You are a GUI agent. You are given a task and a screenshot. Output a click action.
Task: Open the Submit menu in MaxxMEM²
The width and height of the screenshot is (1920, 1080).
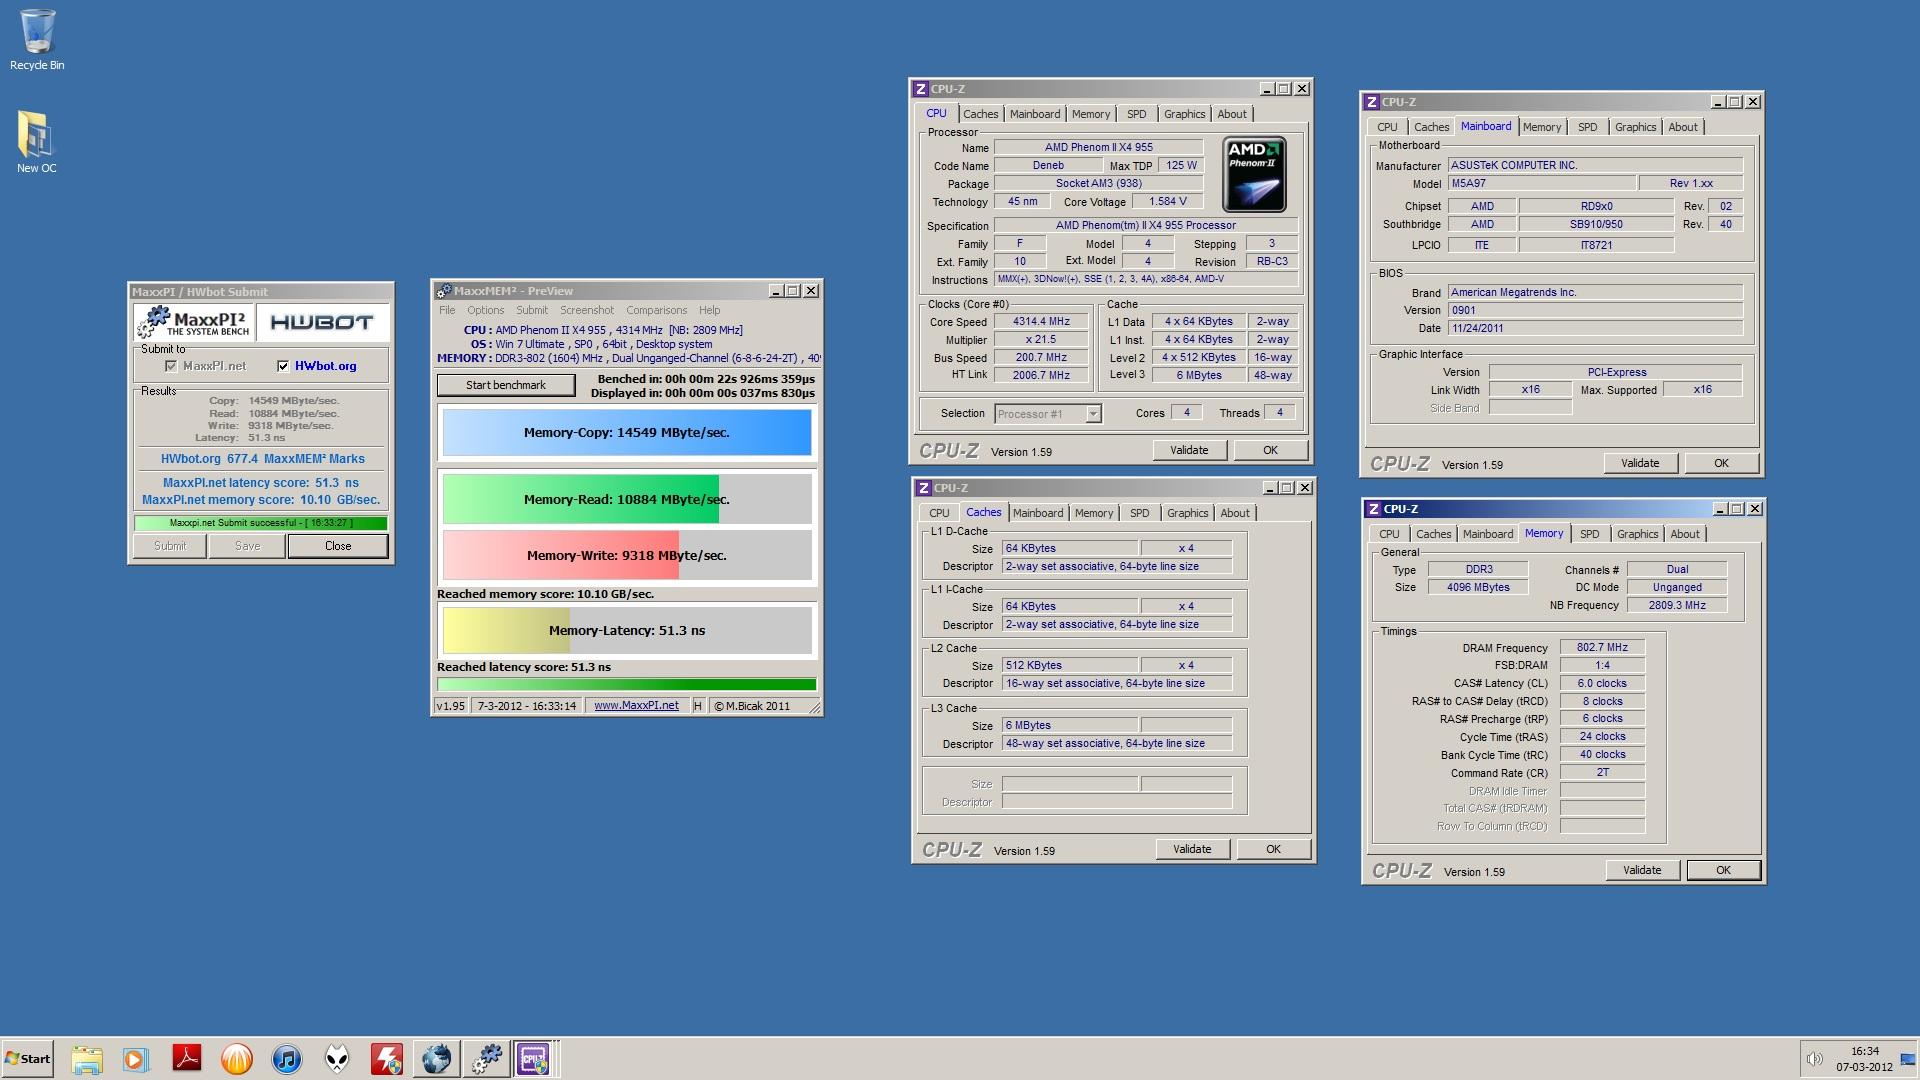coord(532,310)
